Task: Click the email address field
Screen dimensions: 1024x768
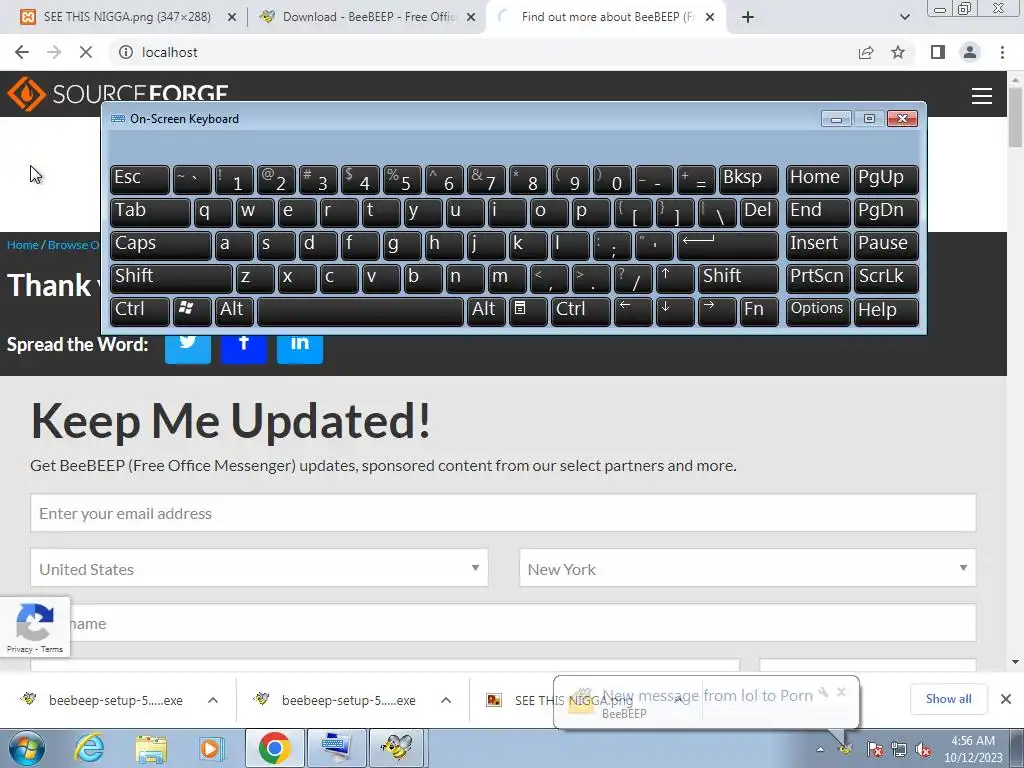Action: click(504, 513)
